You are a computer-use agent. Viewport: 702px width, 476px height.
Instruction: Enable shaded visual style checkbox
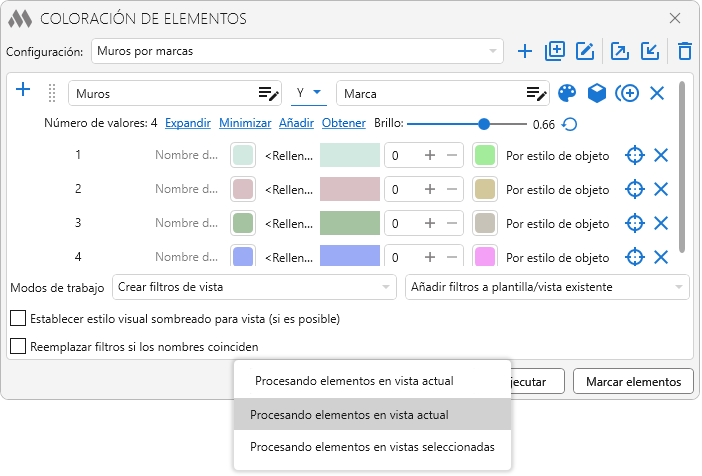tap(18, 319)
